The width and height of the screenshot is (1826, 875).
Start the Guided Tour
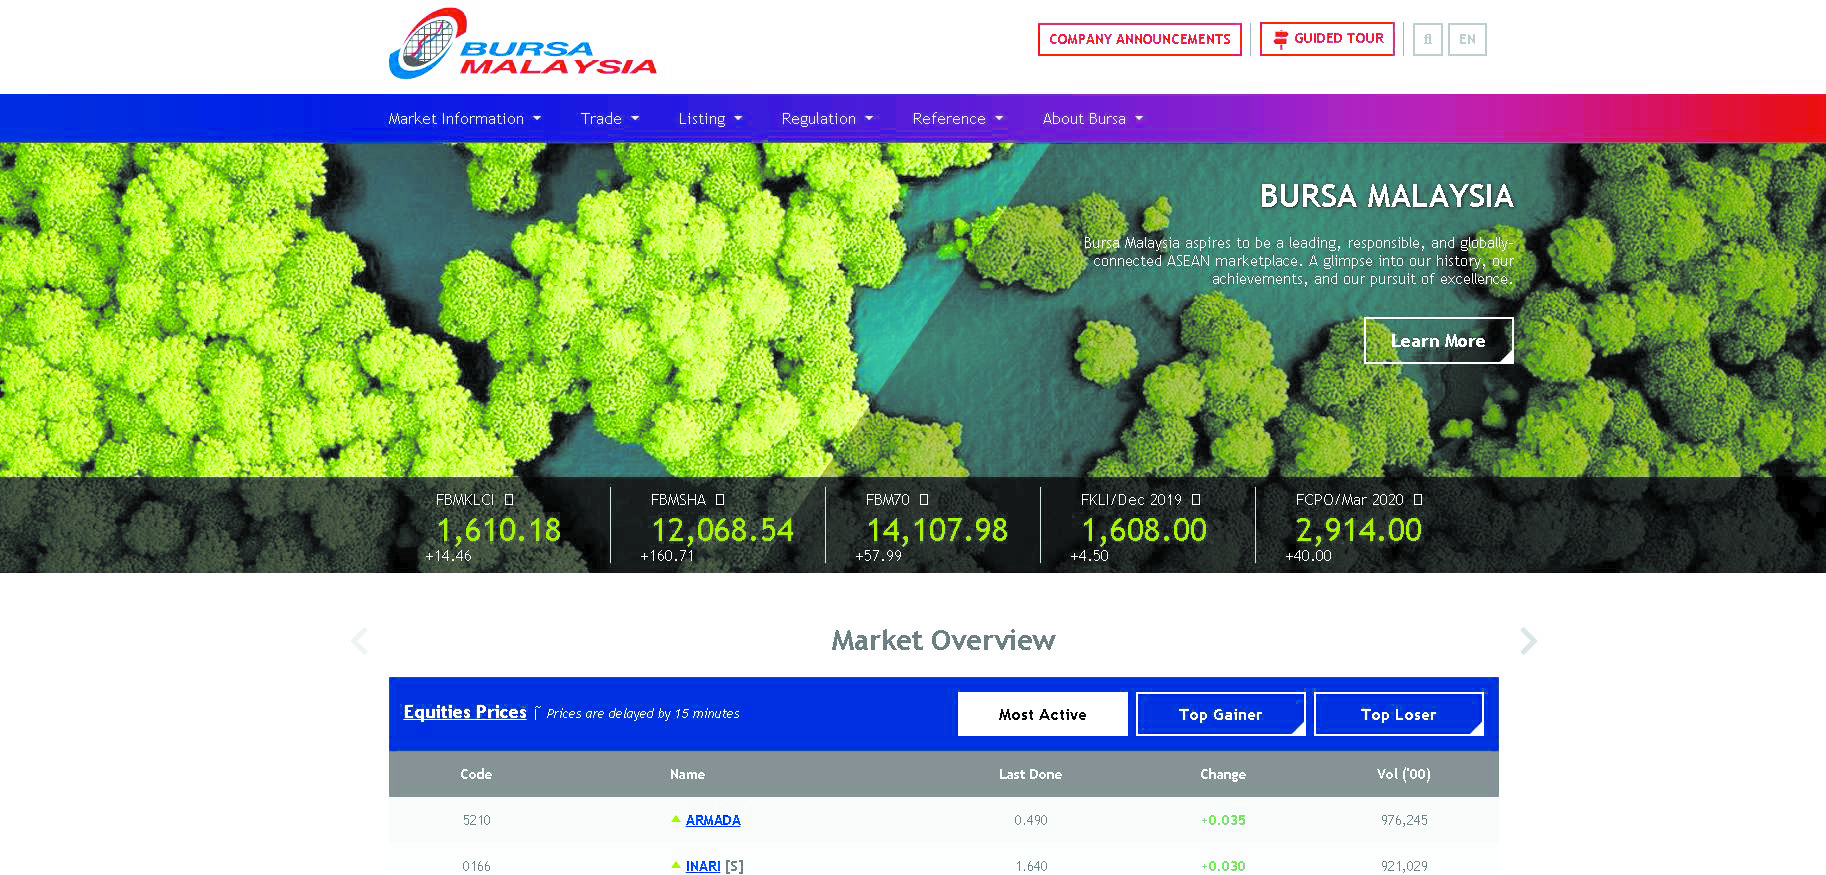pos(1327,39)
